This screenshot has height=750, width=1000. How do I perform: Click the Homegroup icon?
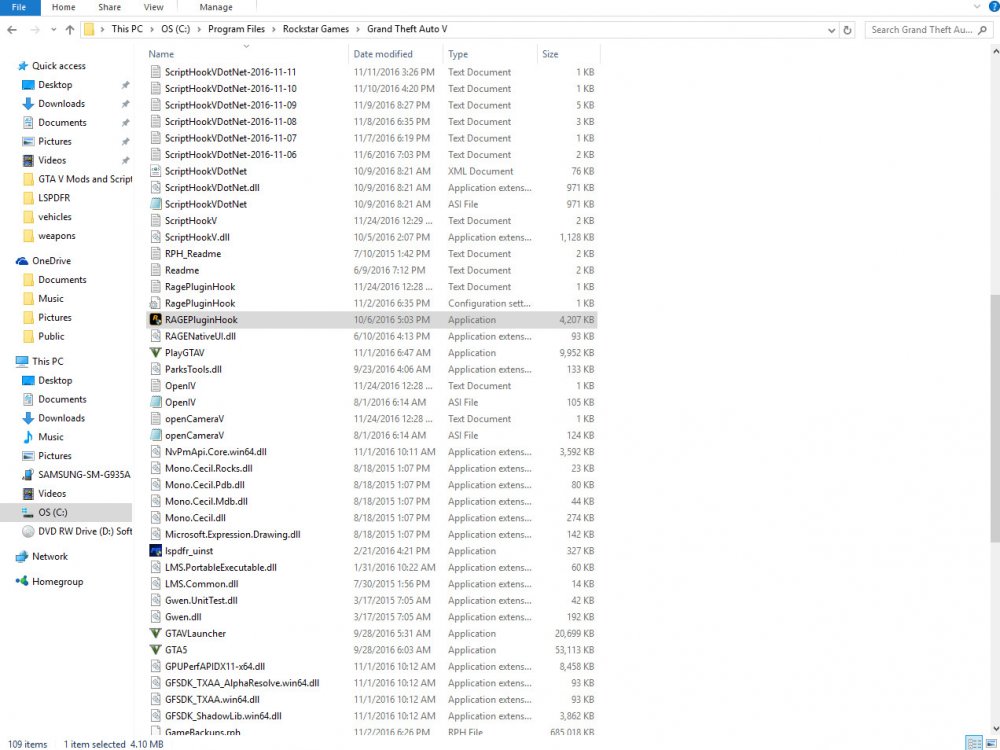point(22,582)
